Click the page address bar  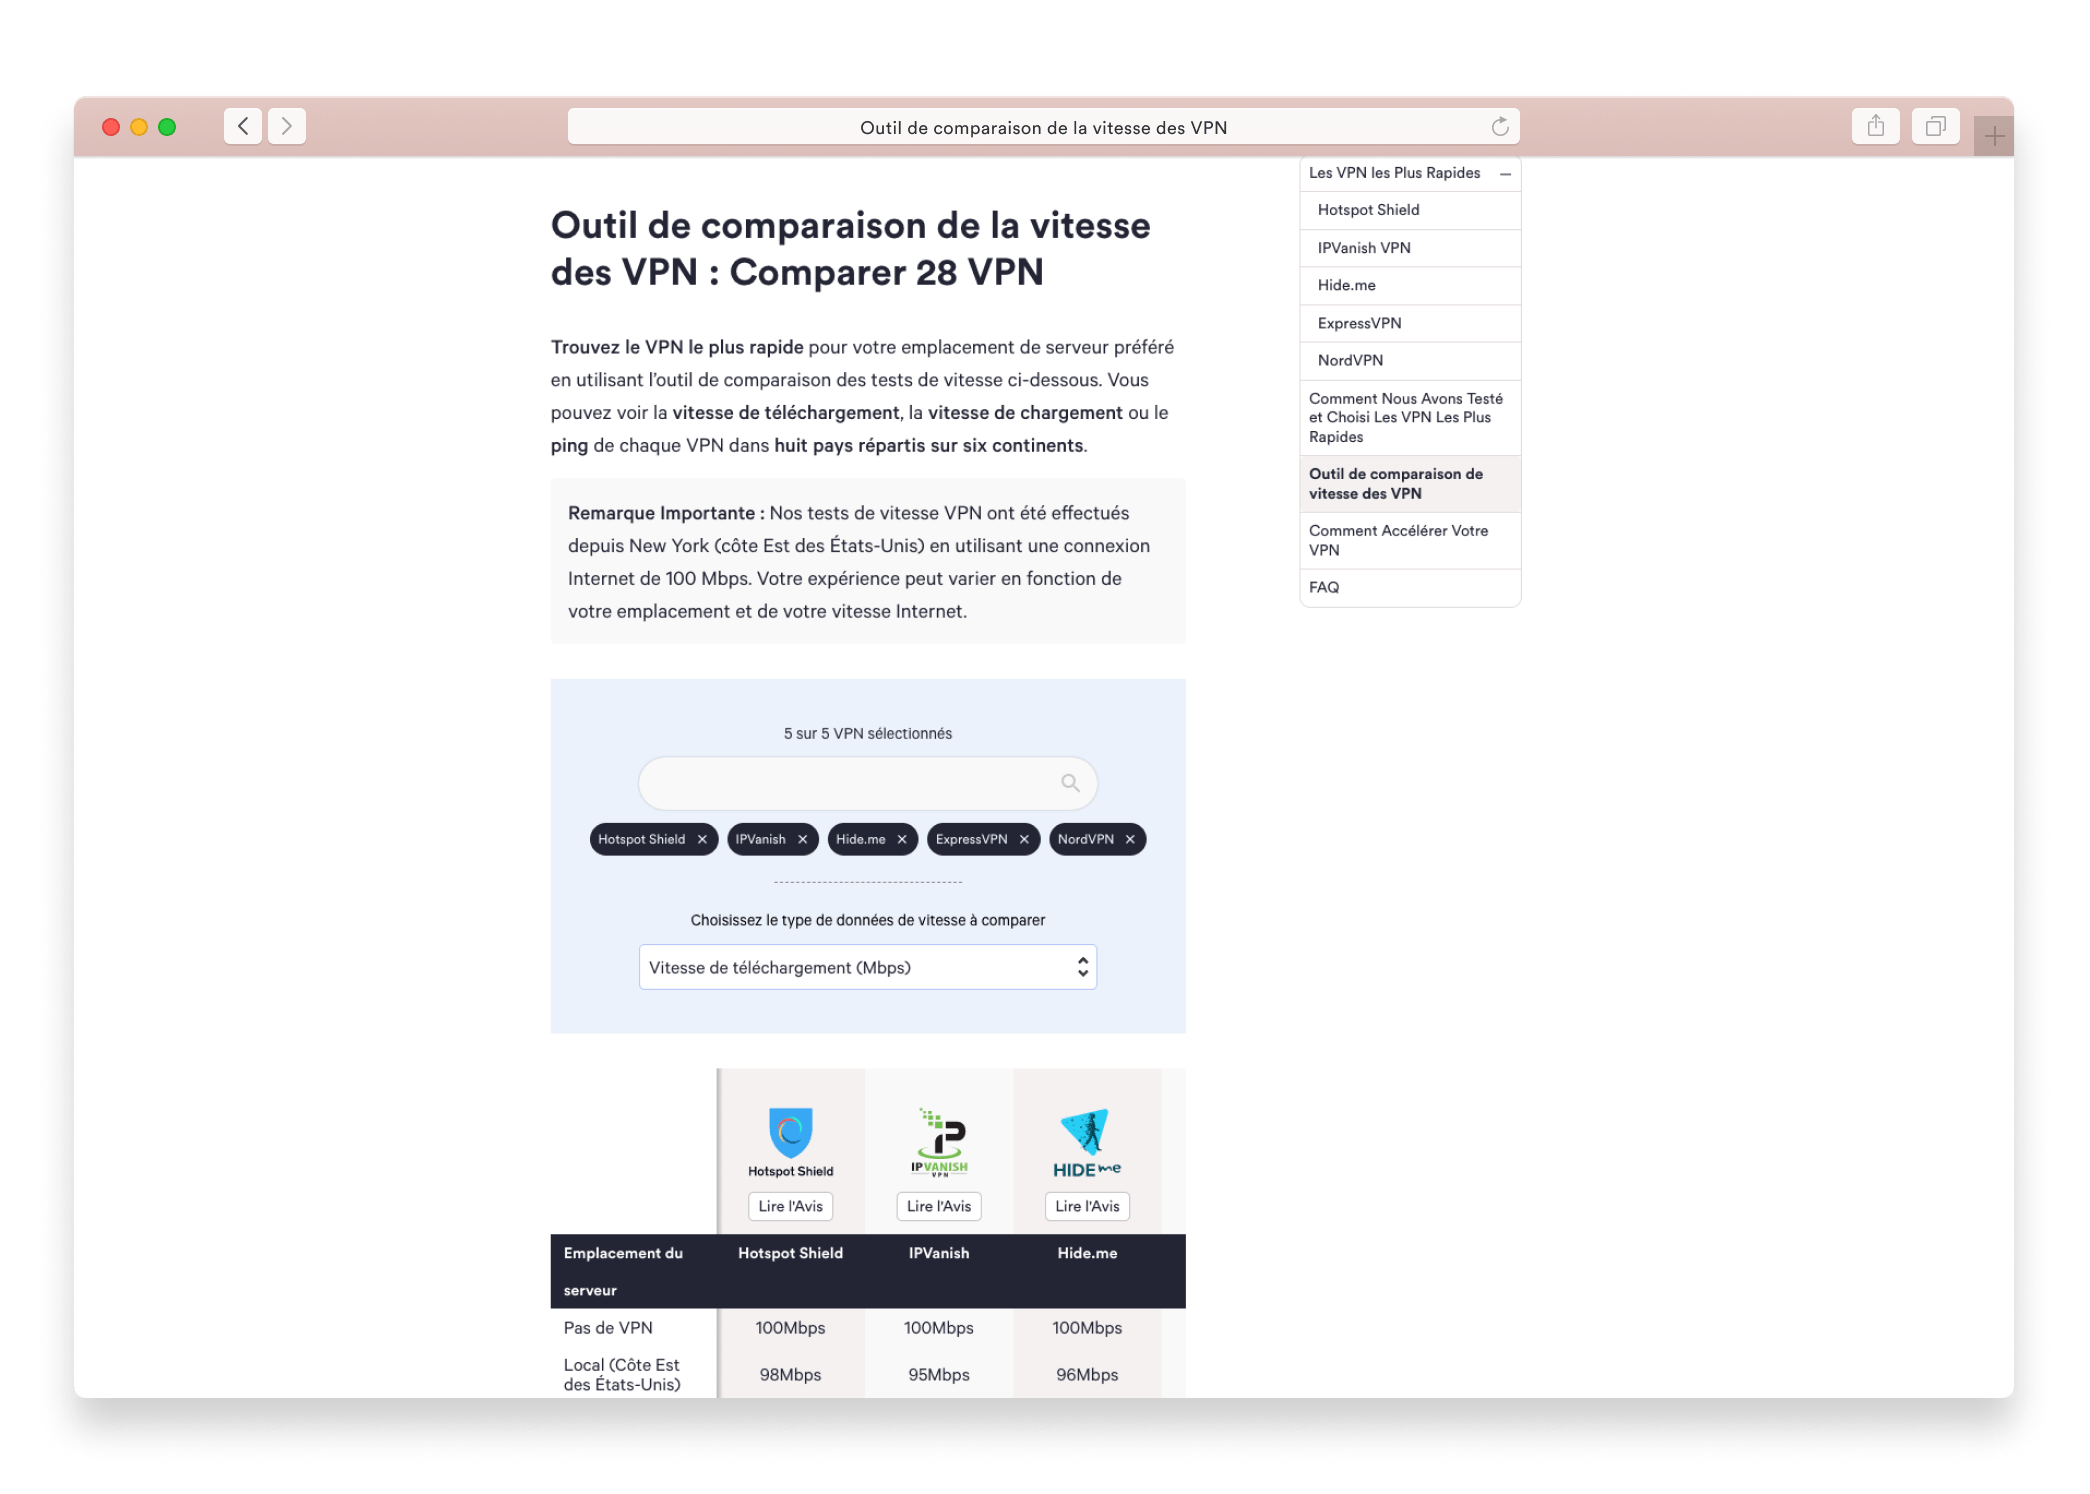coord(1043,127)
